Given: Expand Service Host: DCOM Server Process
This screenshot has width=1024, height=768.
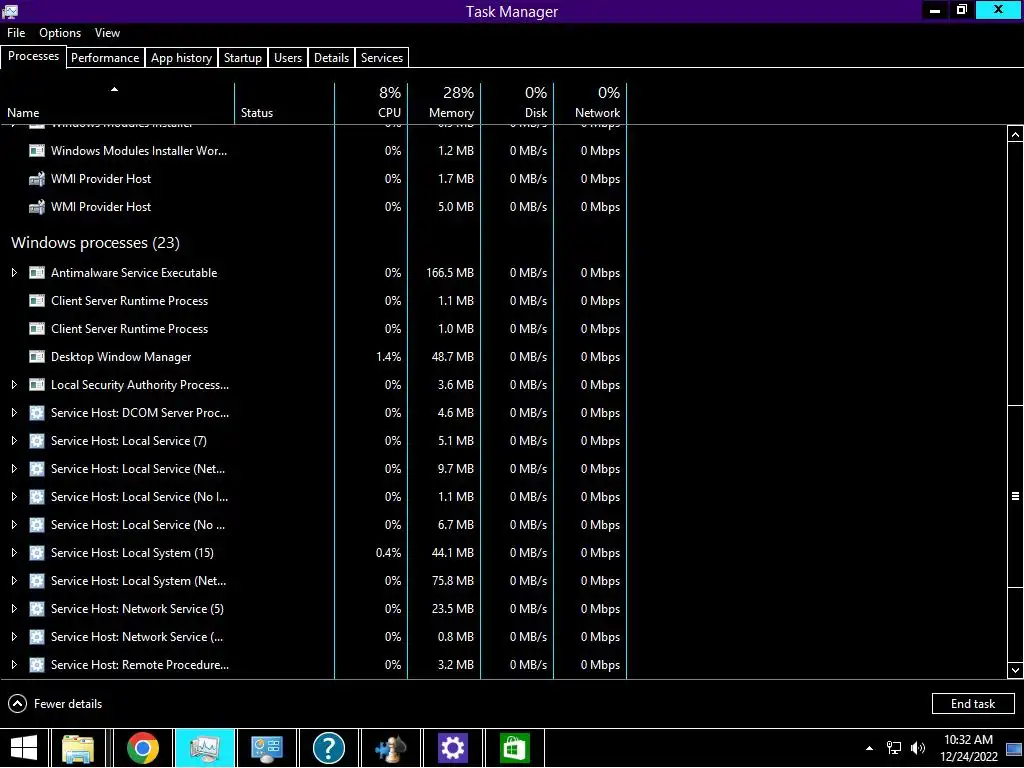Looking at the screenshot, I should coord(14,413).
